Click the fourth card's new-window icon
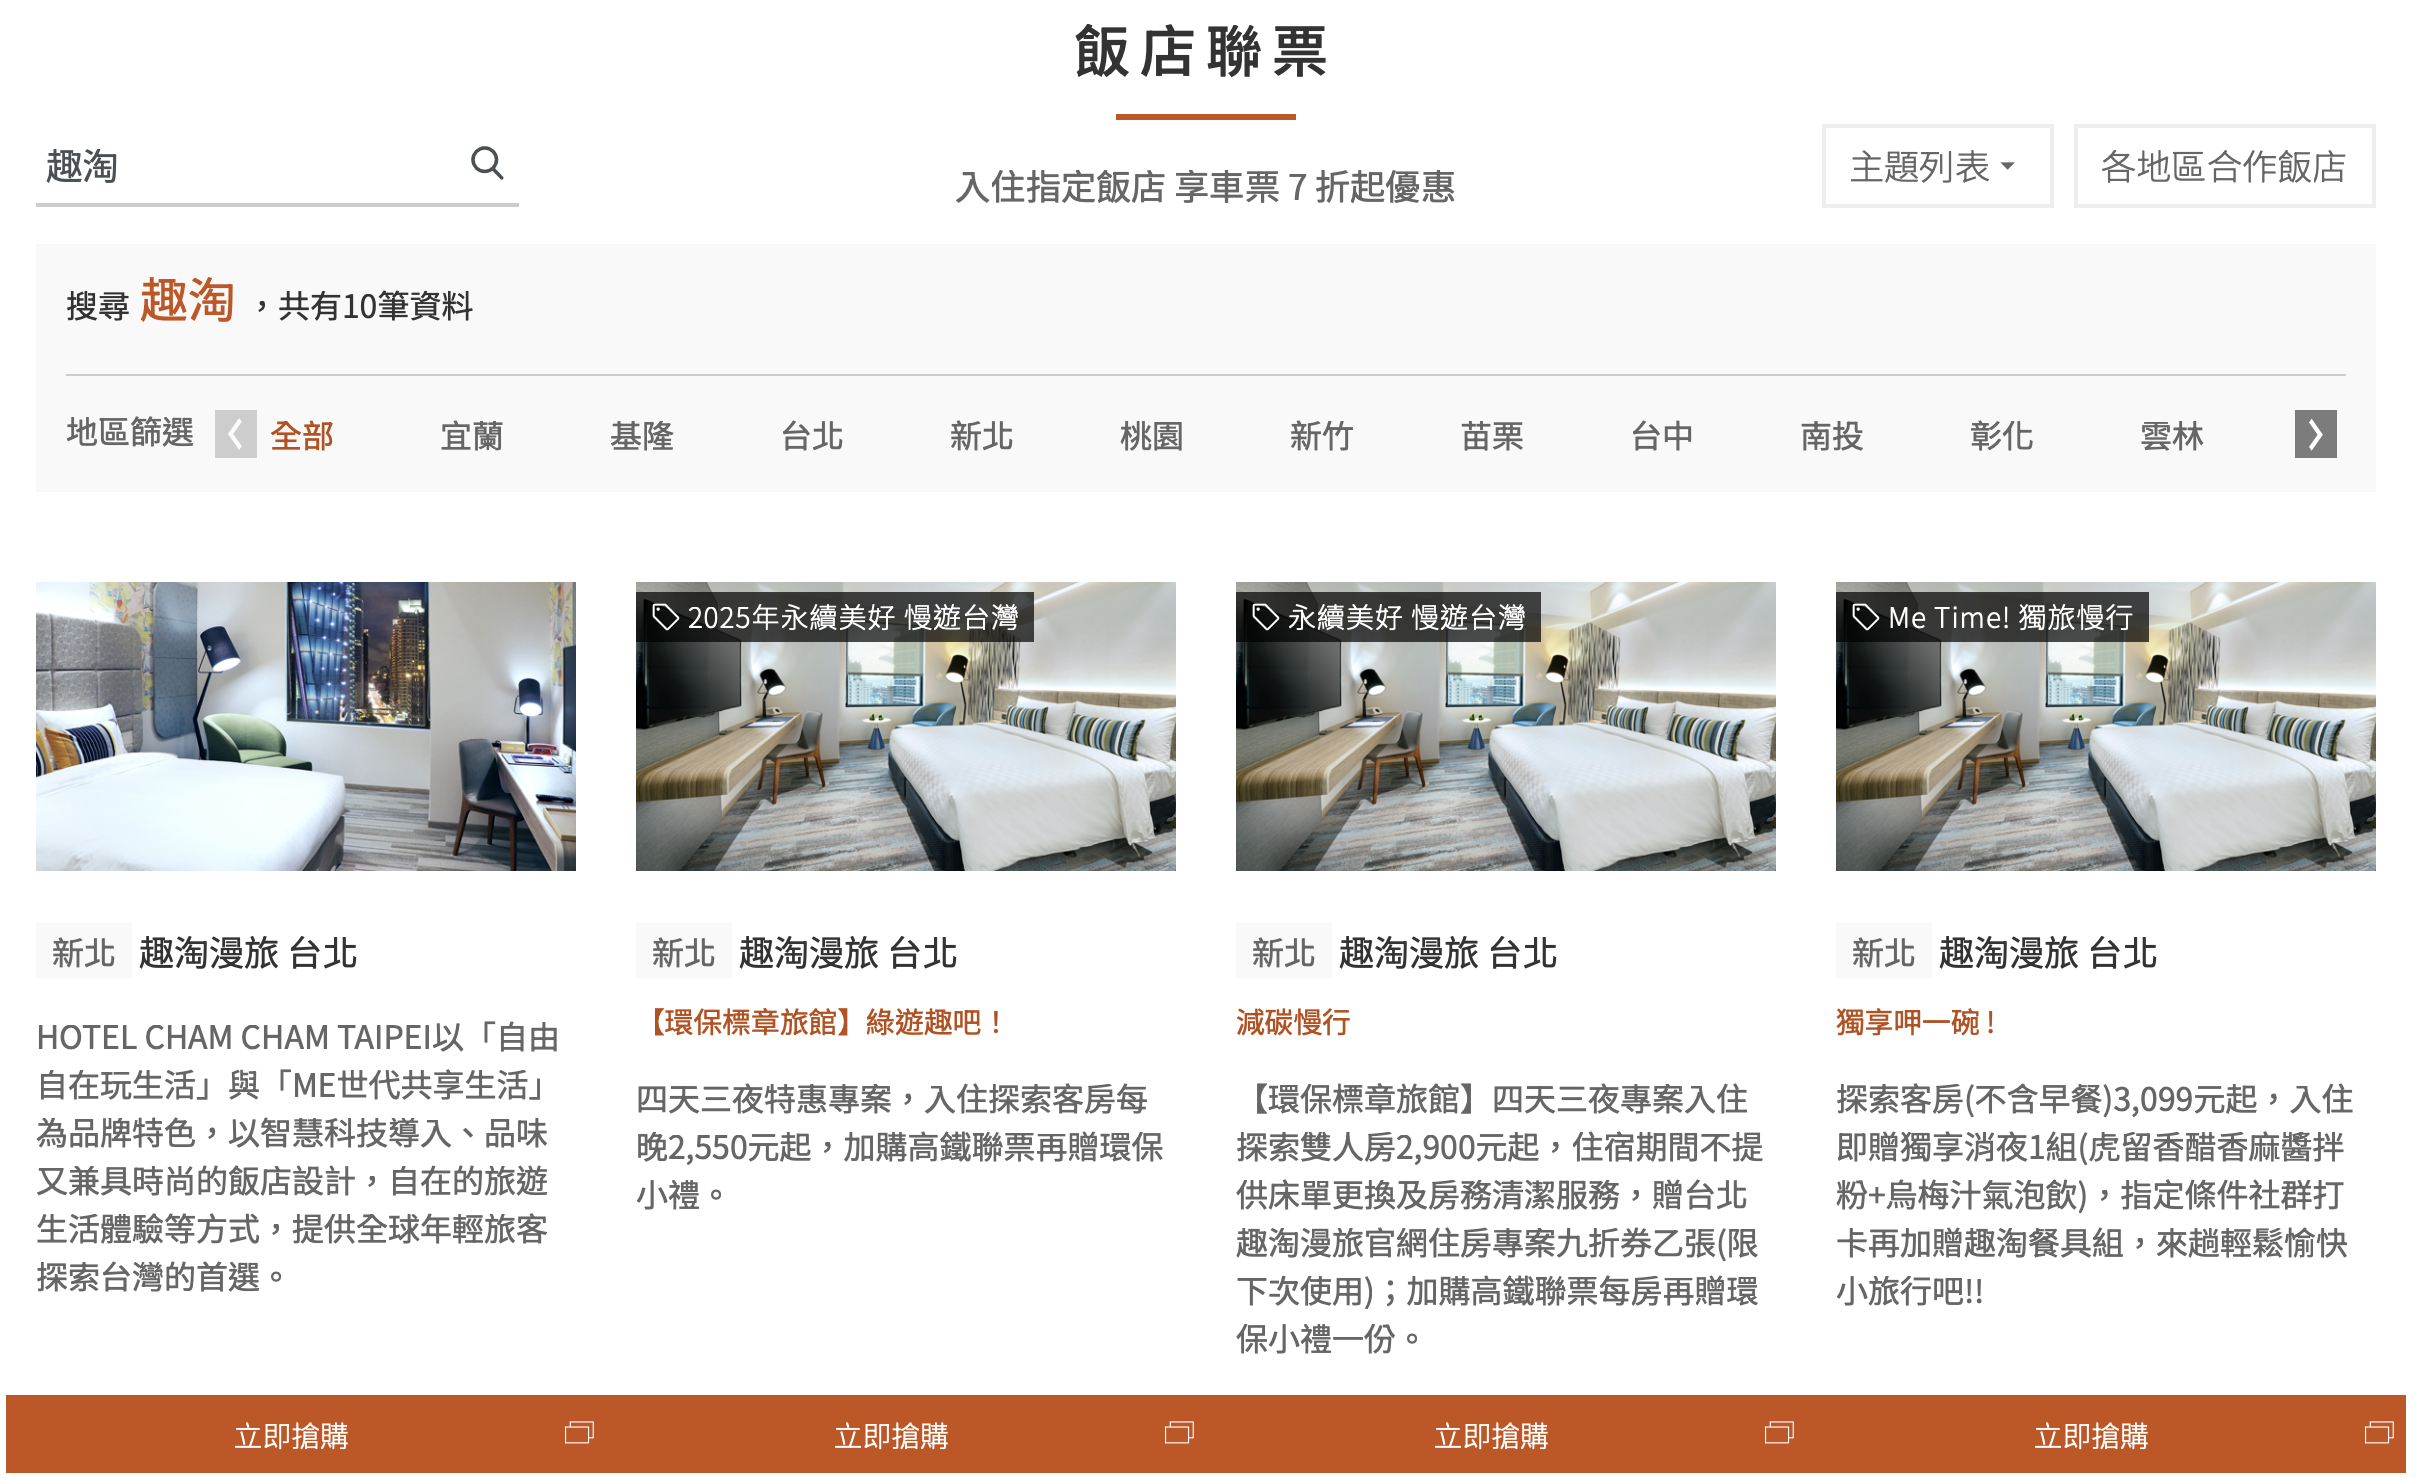Screen dimensions: 2416x1478 coord(2378,1433)
